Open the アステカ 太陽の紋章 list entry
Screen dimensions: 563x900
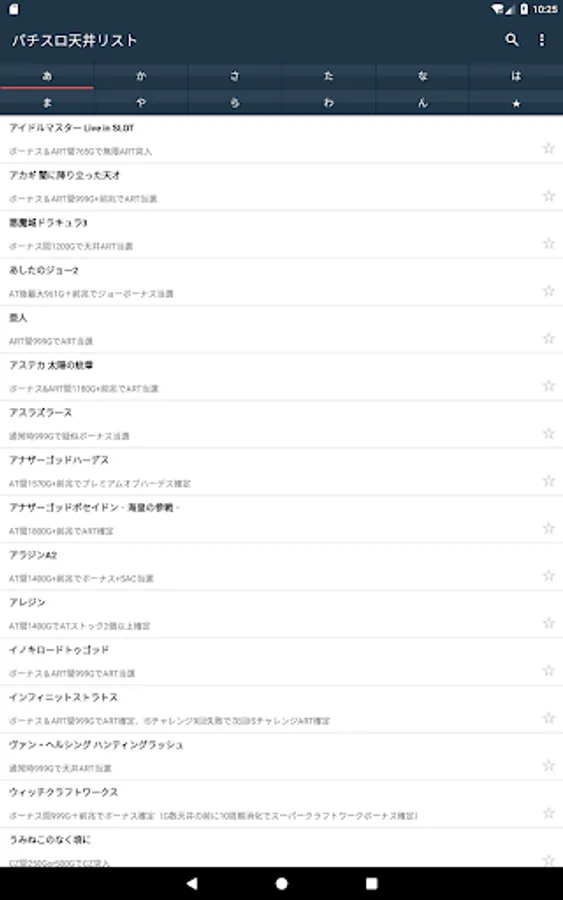281,377
